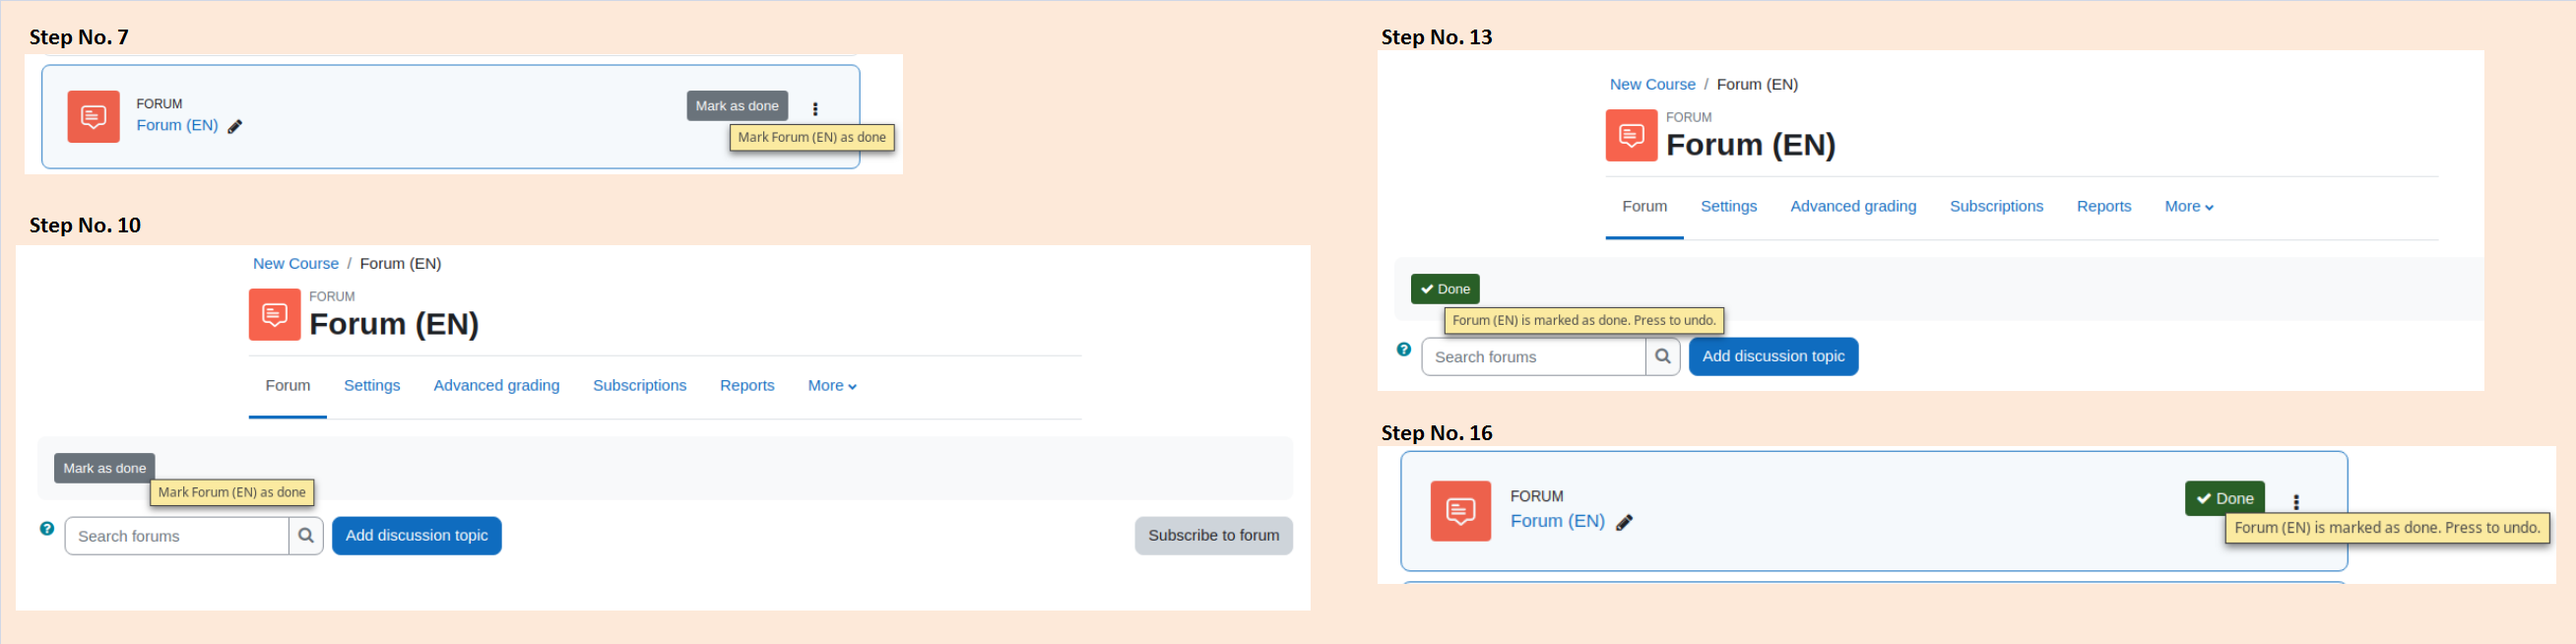This screenshot has height=644, width=2576.
Task: Toggle Mark as done in Step 7
Action: [737, 106]
